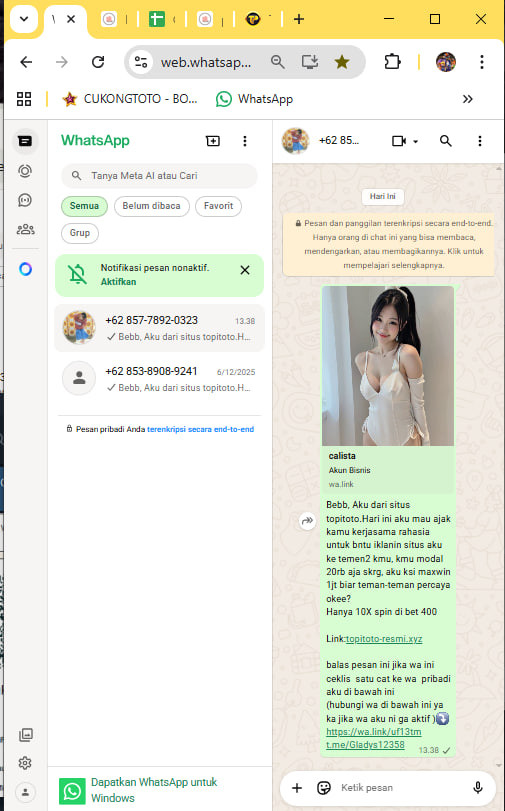Start a new chat

pyautogui.click(x=213, y=141)
